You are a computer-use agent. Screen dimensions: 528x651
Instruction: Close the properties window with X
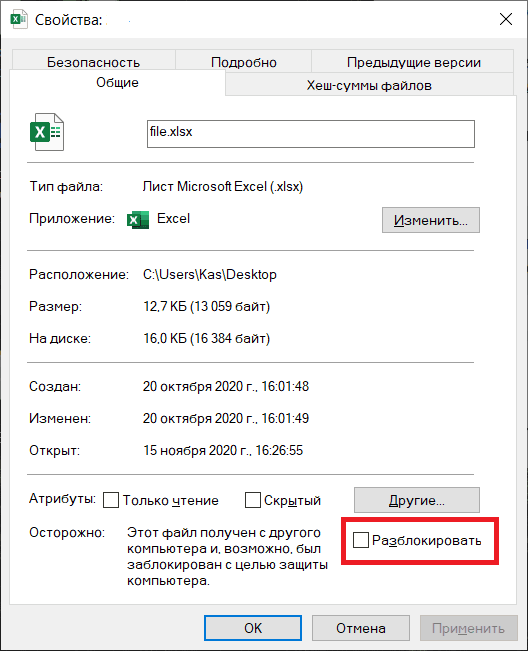pyautogui.click(x=506, y=19)
